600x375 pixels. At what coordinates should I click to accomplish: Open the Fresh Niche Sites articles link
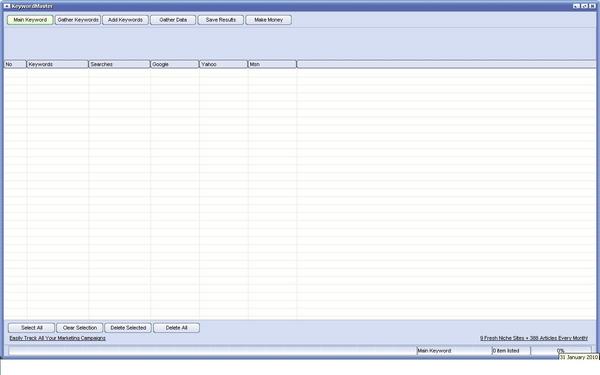534,338
